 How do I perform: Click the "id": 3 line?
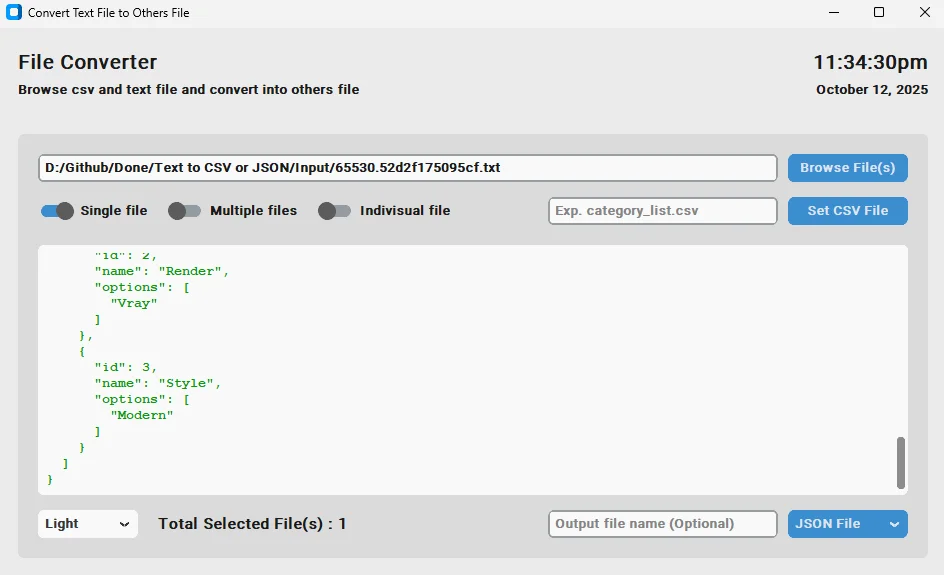tap(125, 367)
